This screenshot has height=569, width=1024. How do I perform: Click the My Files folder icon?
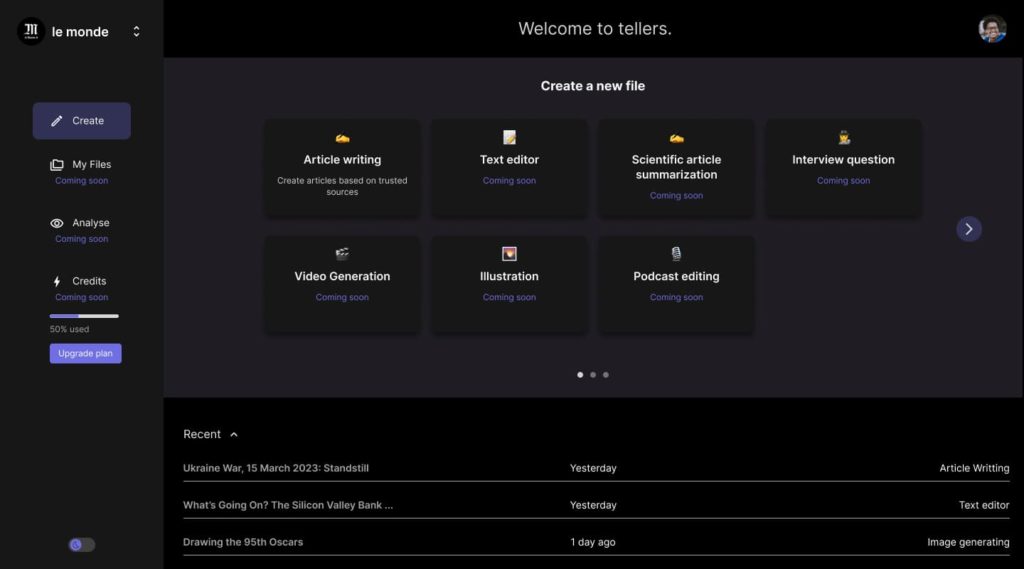57,165
